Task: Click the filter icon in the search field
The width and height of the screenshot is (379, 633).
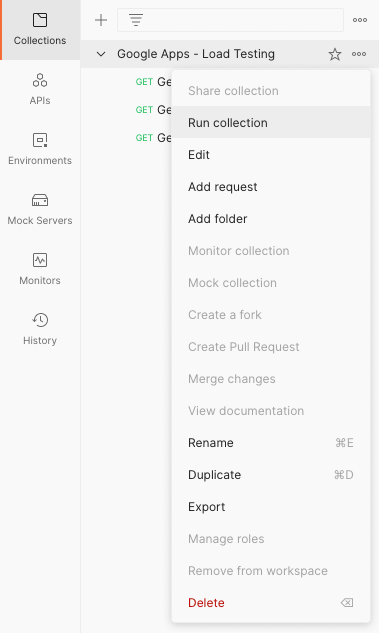Action: [136, 20]
